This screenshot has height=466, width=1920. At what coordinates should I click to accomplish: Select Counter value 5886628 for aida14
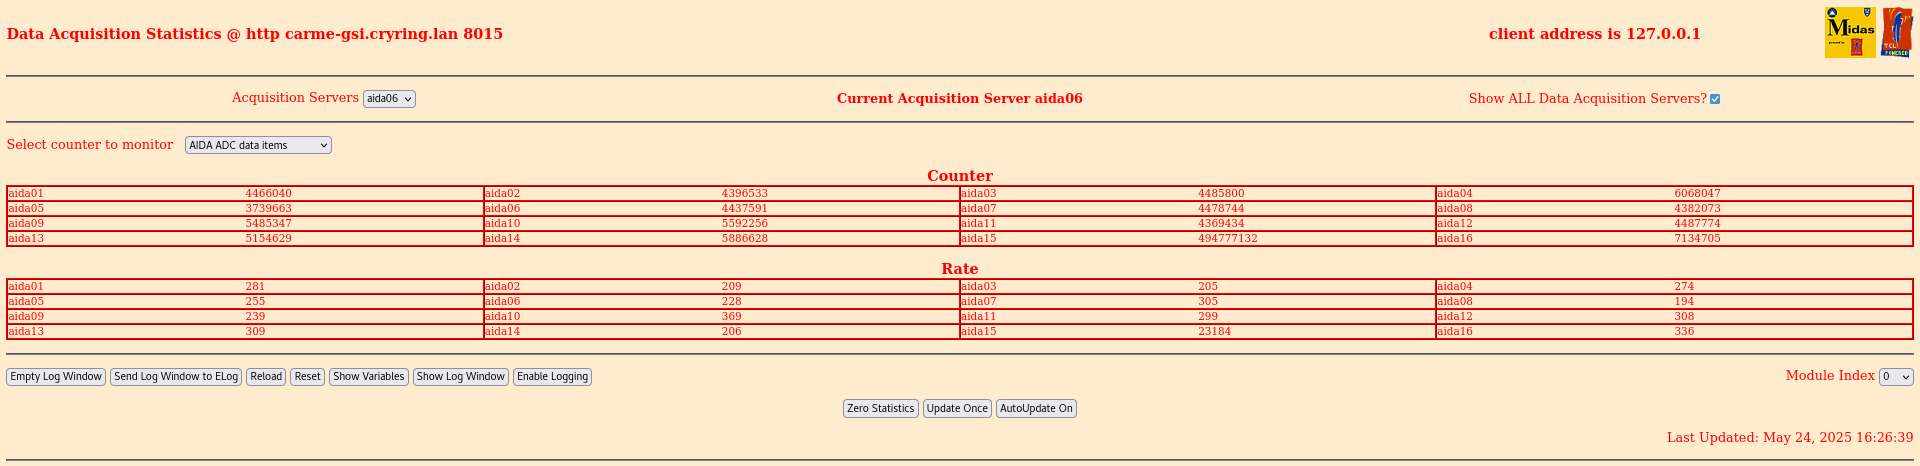tap(745, 239)
